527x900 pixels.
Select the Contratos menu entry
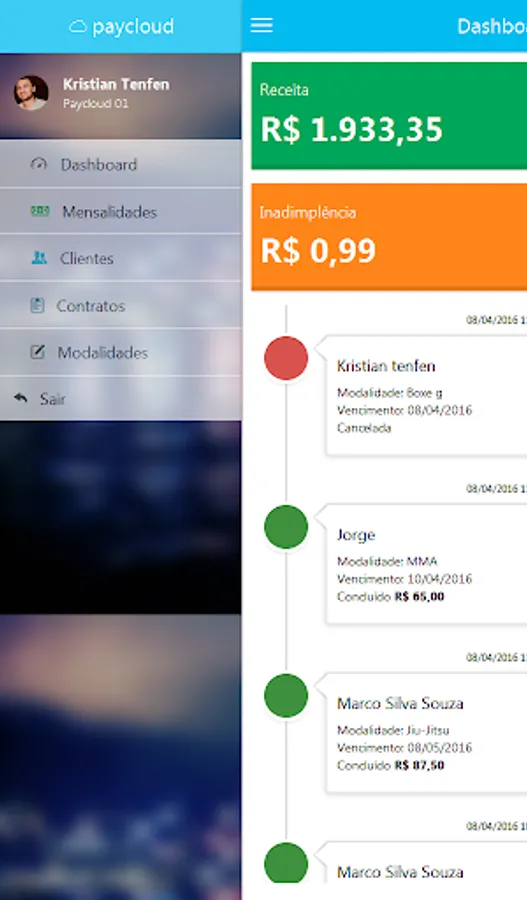coord(121,305)
